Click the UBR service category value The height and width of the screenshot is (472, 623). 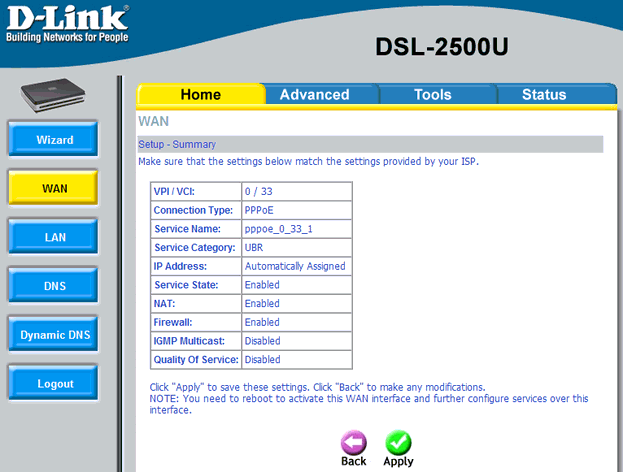click(254, 247)
